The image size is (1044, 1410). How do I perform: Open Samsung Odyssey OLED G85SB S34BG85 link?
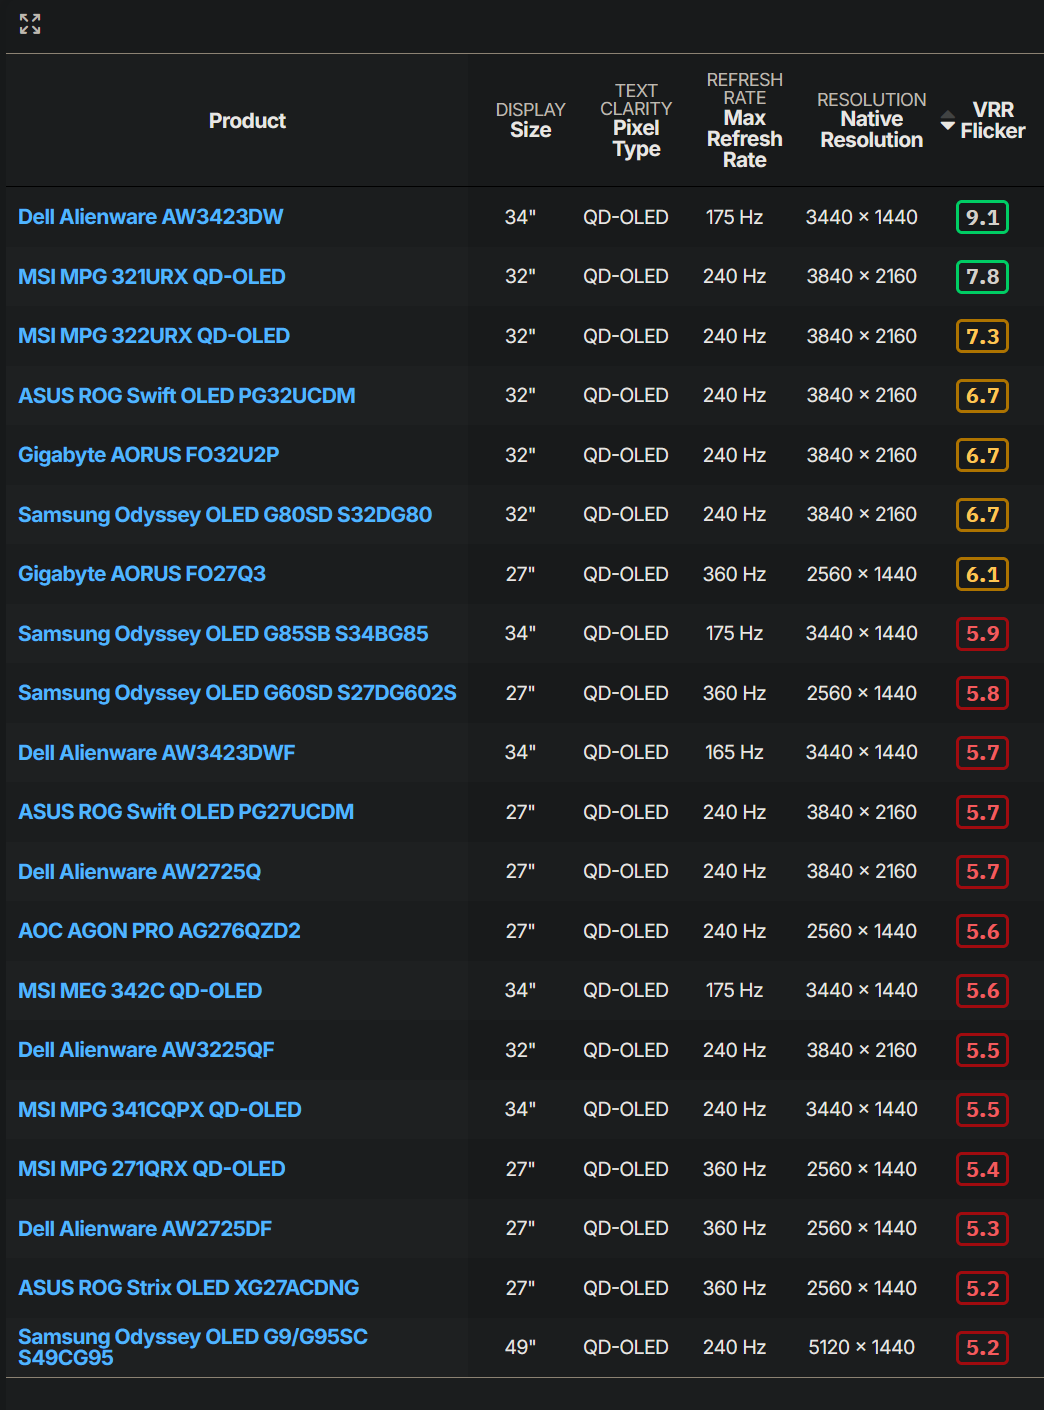coord(223,634)
